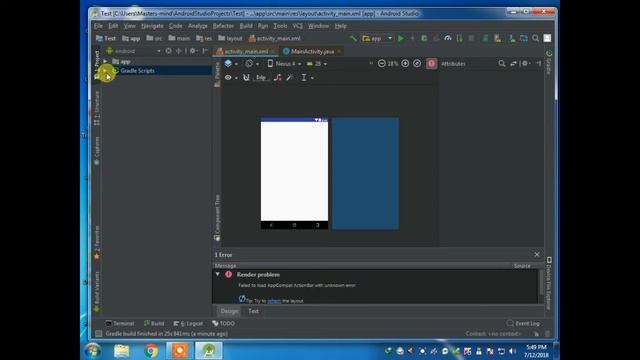Screen dimensions: 640x360
Task: Zoom in the design preview
Action: point(405,64)
